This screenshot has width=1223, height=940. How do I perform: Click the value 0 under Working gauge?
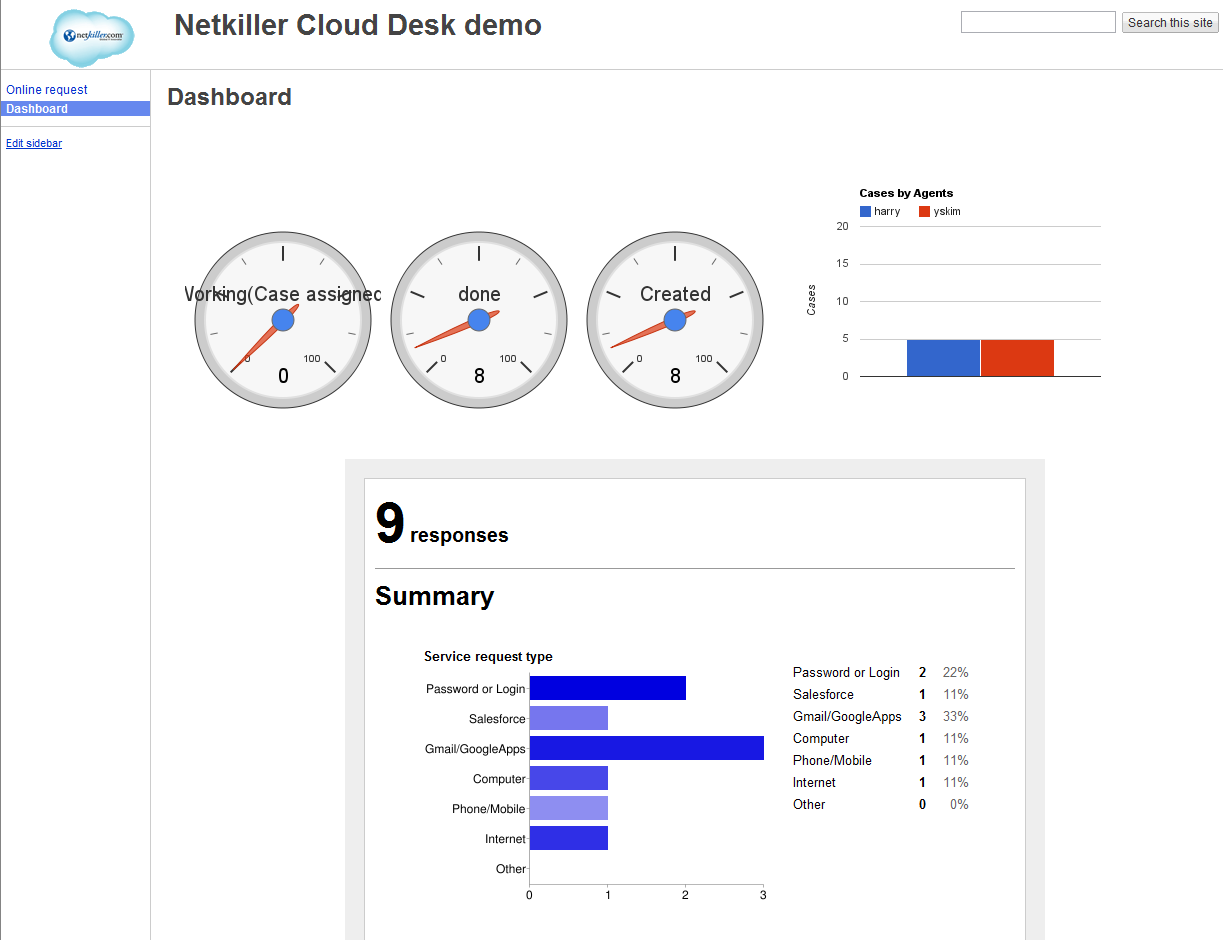[x=283, y=376]
